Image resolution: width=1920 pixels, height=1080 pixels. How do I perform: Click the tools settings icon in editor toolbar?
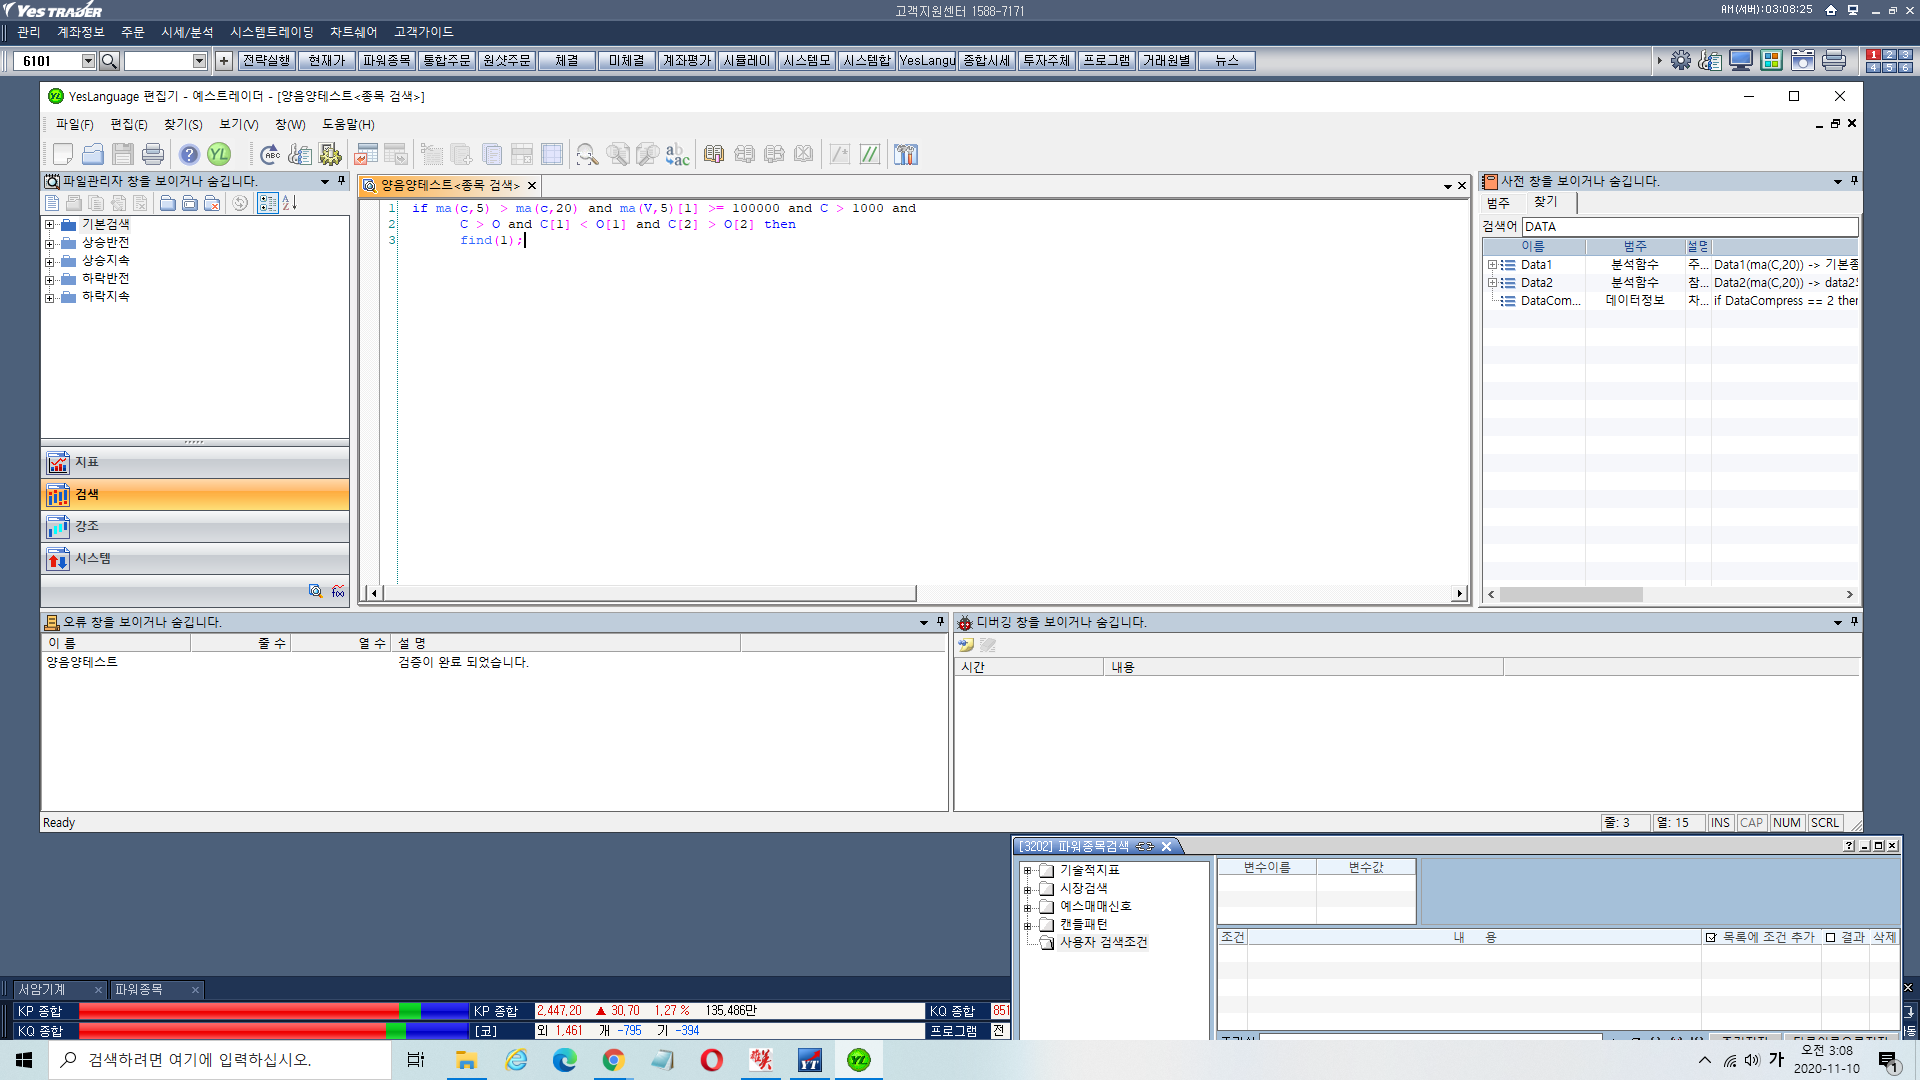coord(906,154)
